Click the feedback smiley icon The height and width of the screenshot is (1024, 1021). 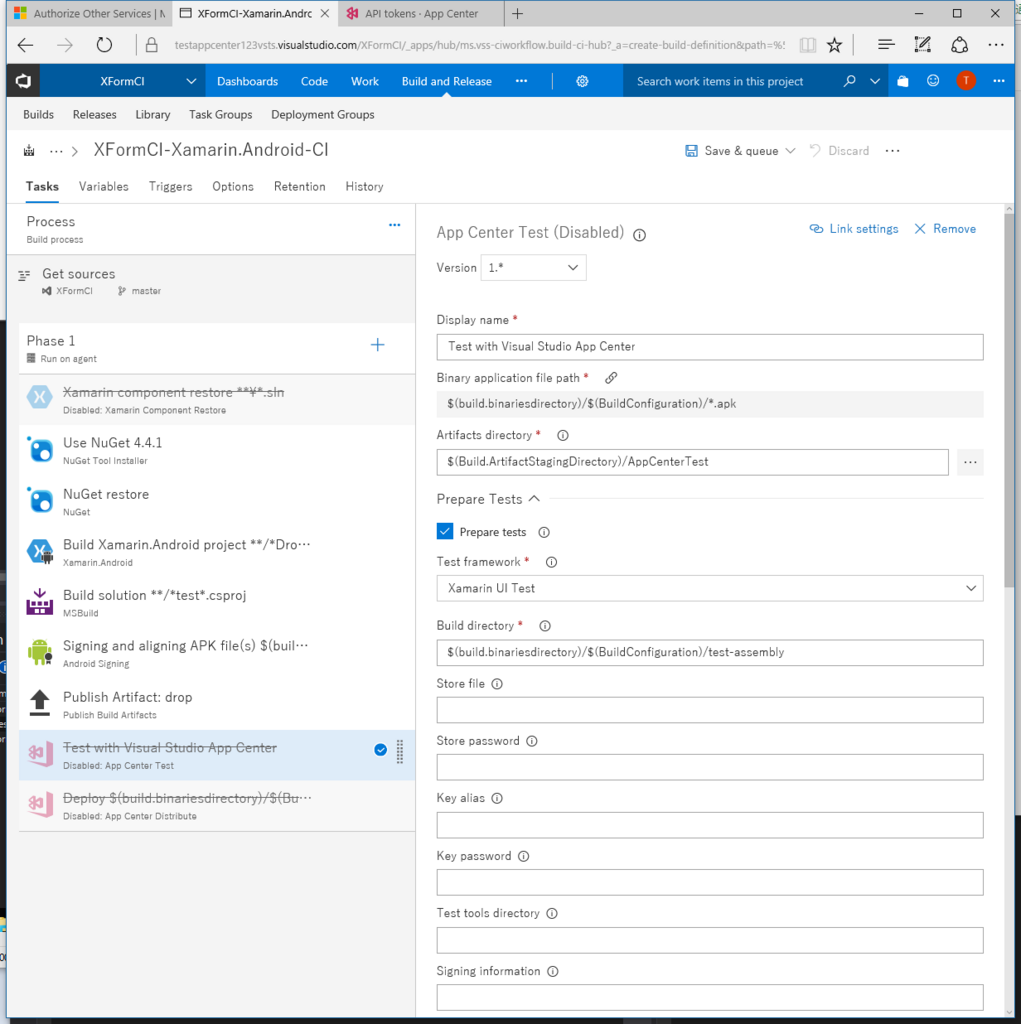tap(933, 81)
